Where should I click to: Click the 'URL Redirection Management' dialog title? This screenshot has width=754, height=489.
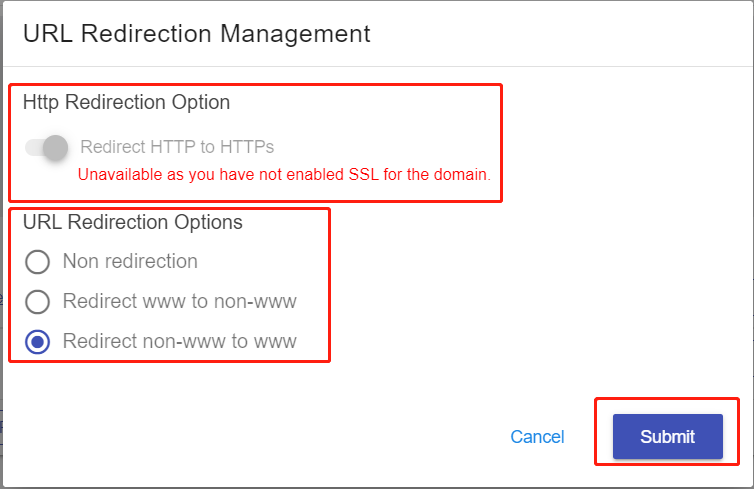[x=196, y=34]
